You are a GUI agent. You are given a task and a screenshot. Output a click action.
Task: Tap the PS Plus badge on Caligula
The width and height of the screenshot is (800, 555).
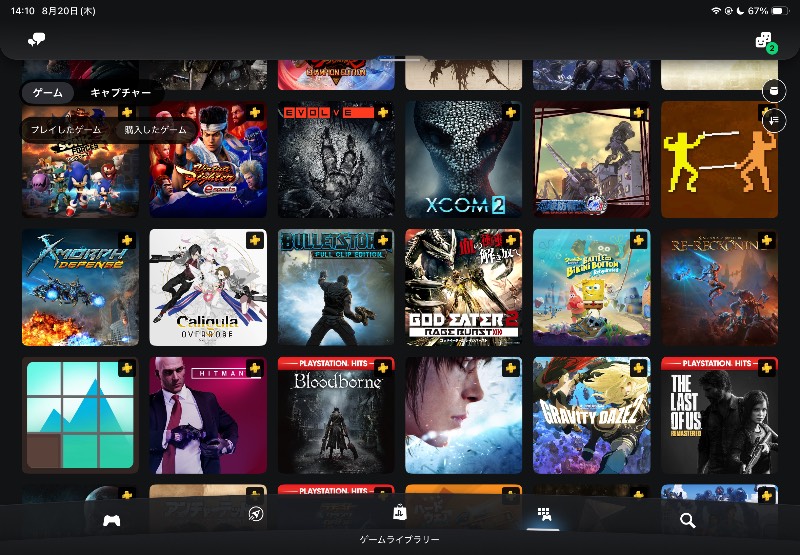tap(255, 240)
